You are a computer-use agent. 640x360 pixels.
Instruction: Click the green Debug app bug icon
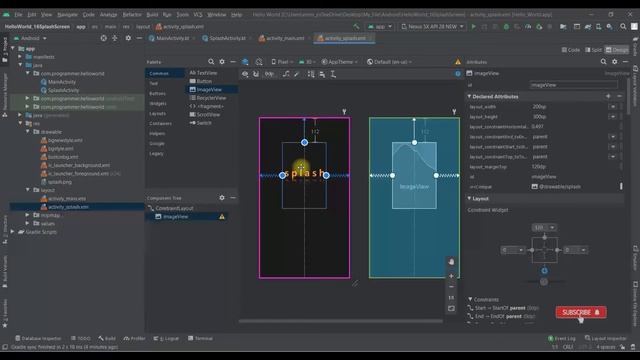[x=506, y=27]
